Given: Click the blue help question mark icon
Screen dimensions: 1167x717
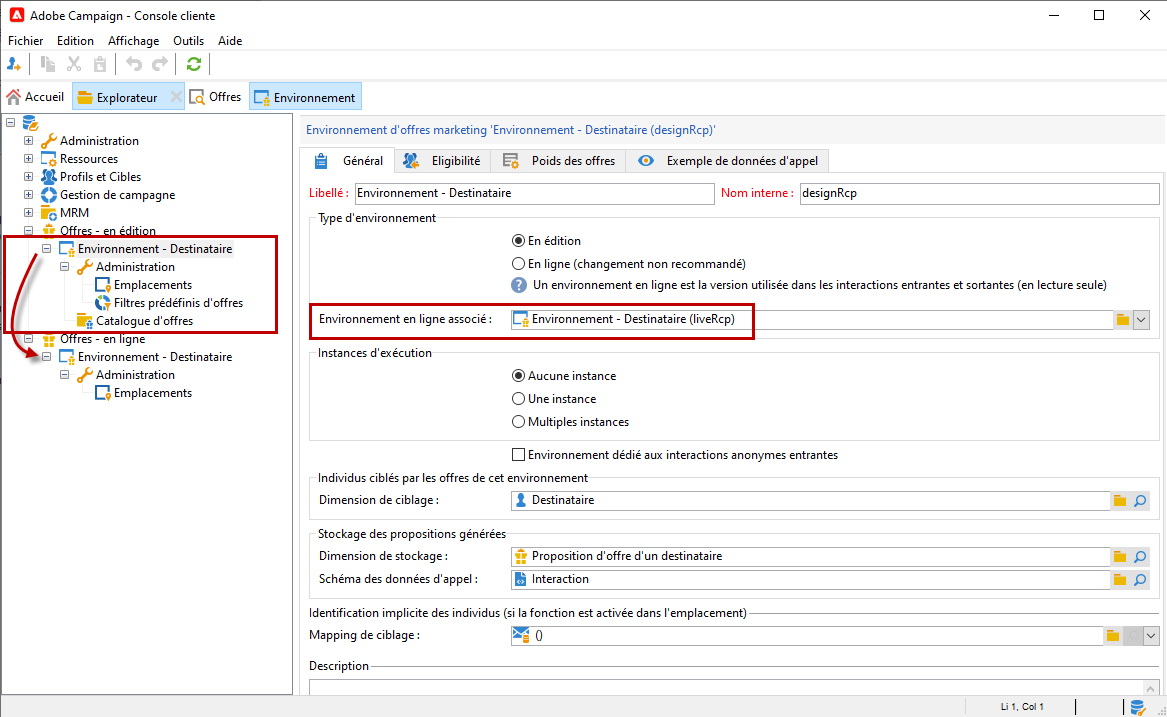Looking at the screenshot, I should pos(519,285).
